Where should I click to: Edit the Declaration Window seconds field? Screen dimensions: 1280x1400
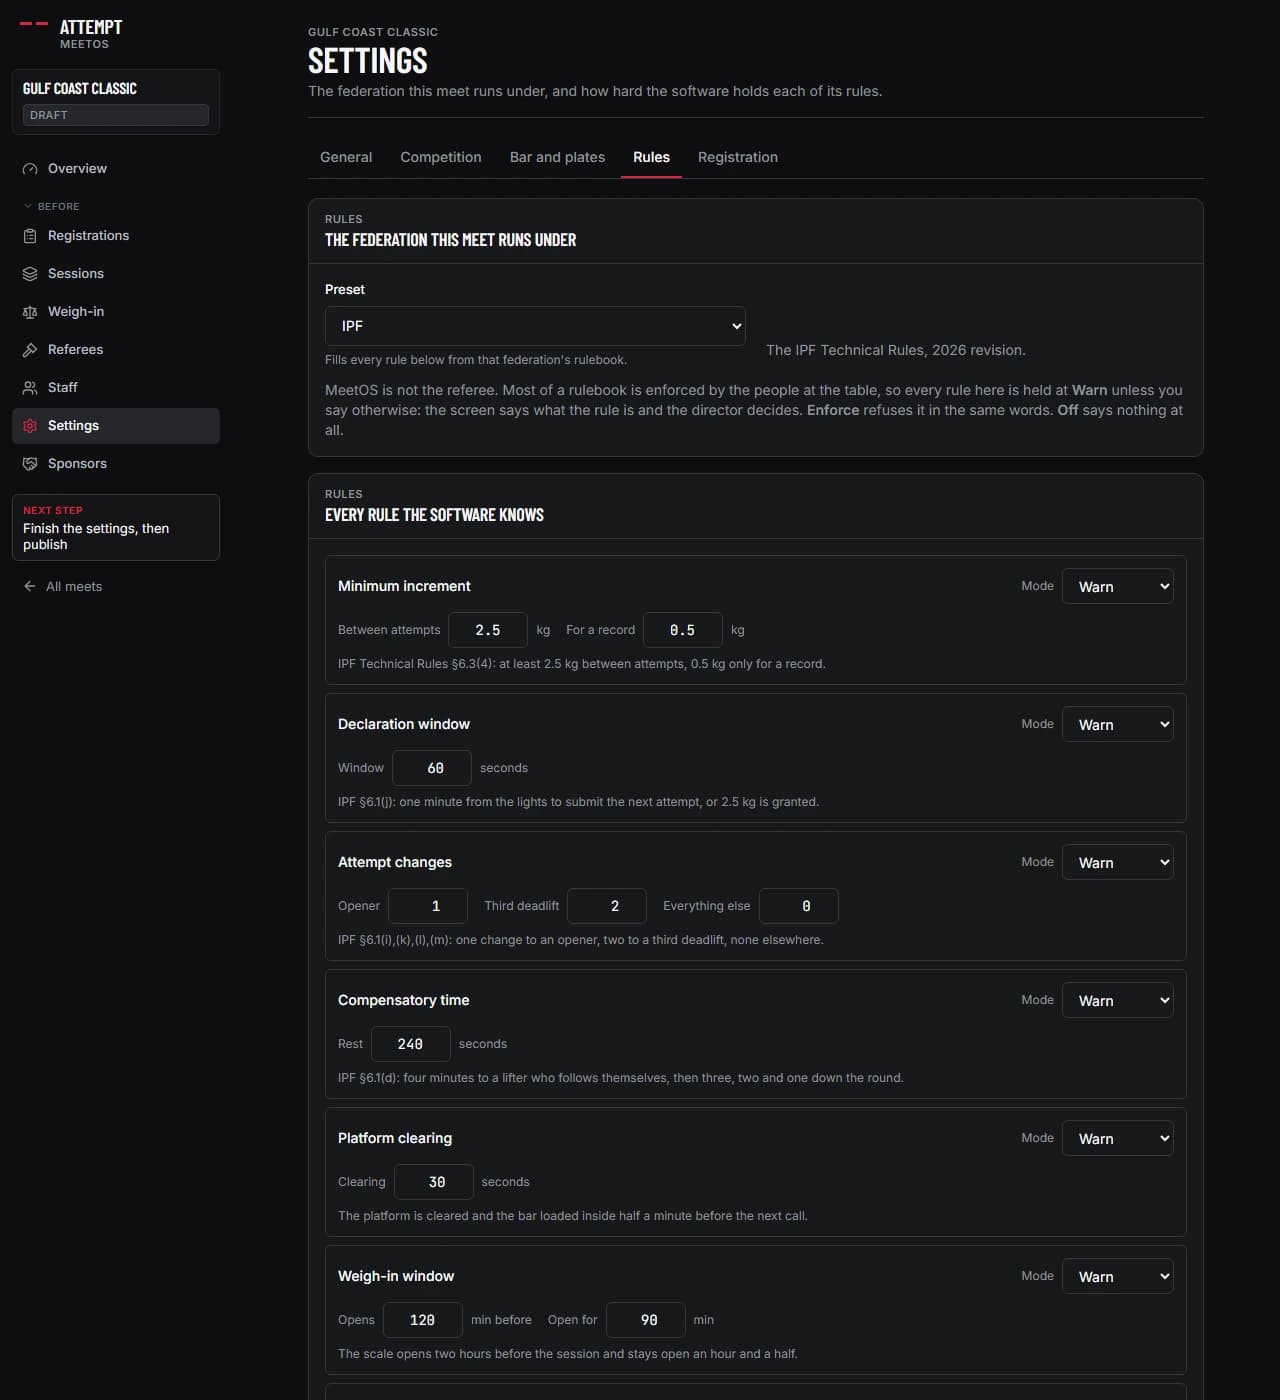432,768
